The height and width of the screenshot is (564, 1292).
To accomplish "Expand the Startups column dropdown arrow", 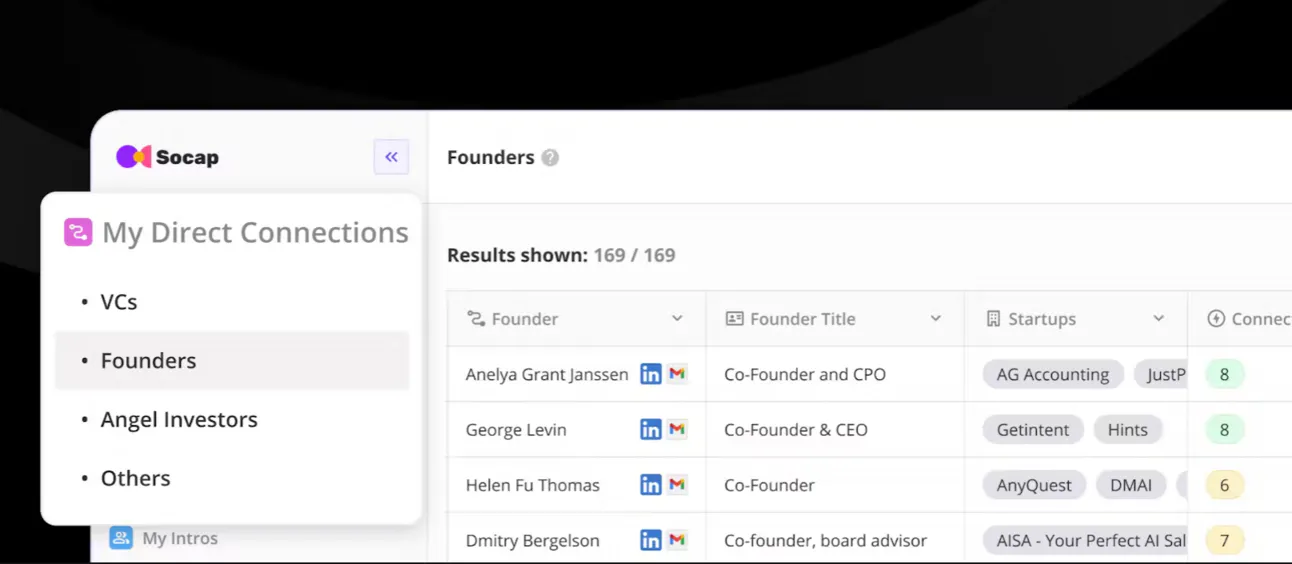I will pyautogui.click(x=1159, y=319).
